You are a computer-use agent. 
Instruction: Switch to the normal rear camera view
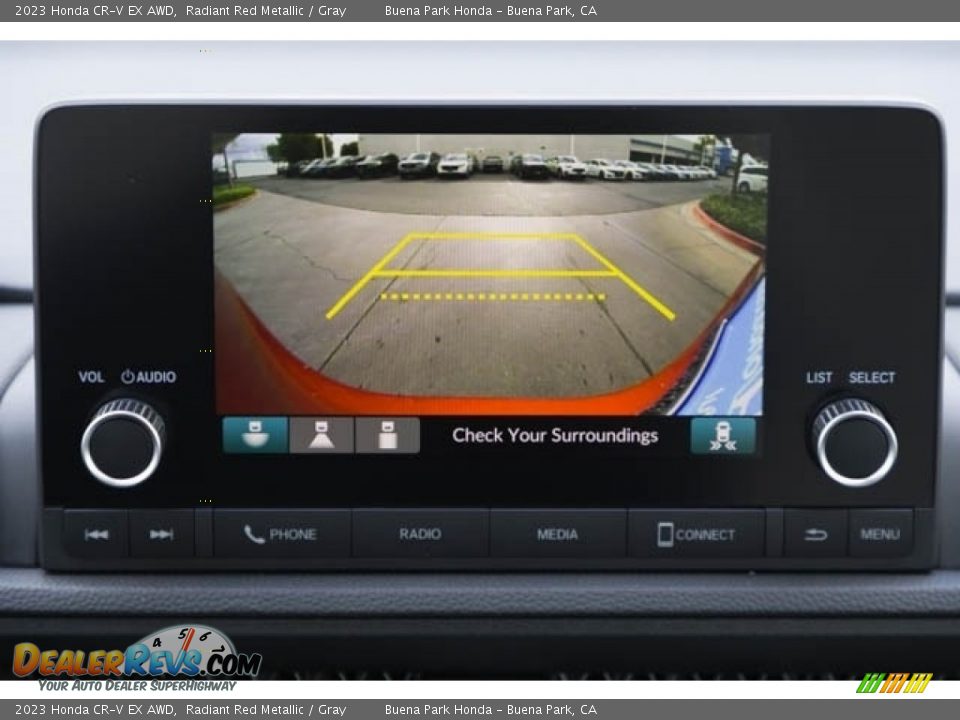click(x=321, y=435)
